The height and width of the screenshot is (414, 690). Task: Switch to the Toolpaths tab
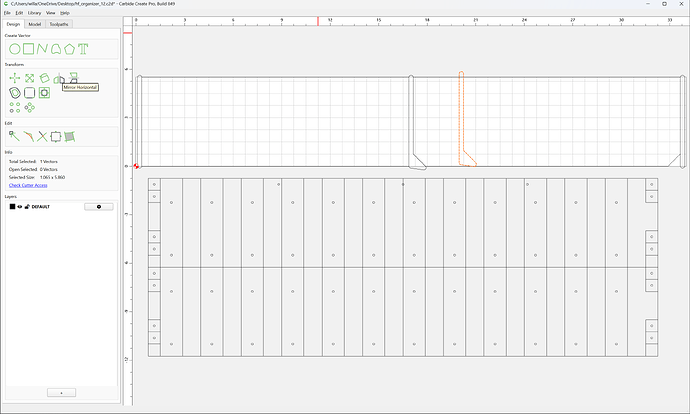click(59, 24)
